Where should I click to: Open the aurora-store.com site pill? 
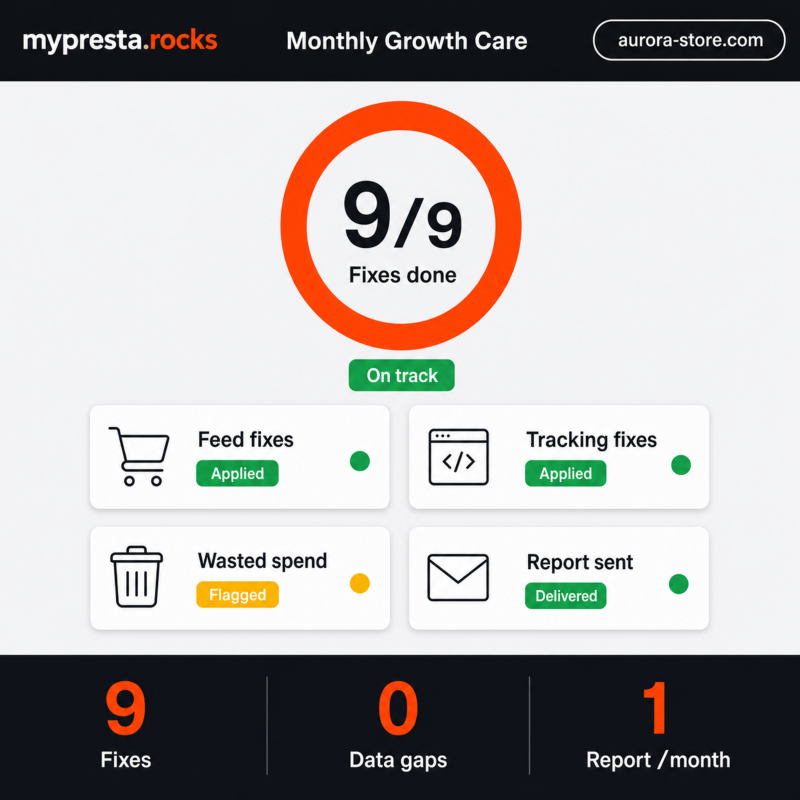[689, 40]
